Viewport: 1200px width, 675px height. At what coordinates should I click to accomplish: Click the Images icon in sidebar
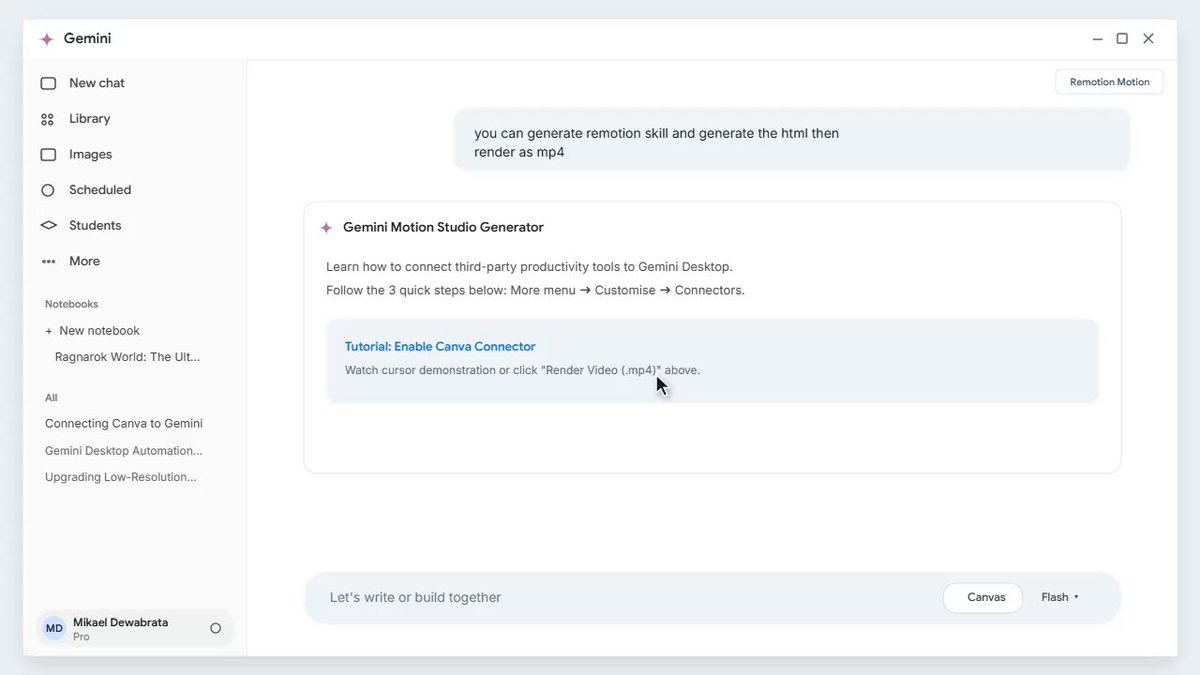click(48, 155)
